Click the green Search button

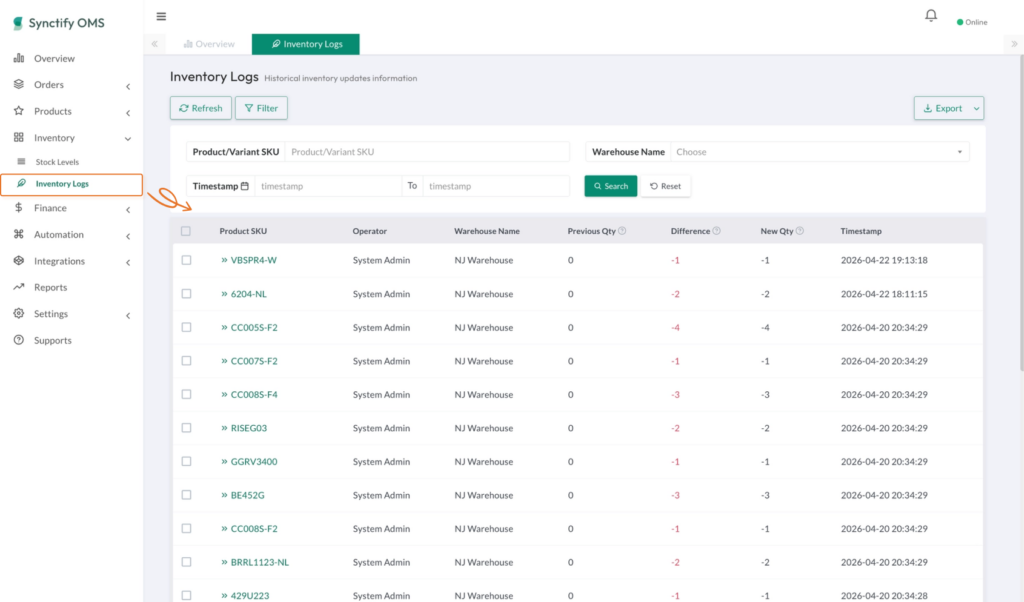click(611, 186)
